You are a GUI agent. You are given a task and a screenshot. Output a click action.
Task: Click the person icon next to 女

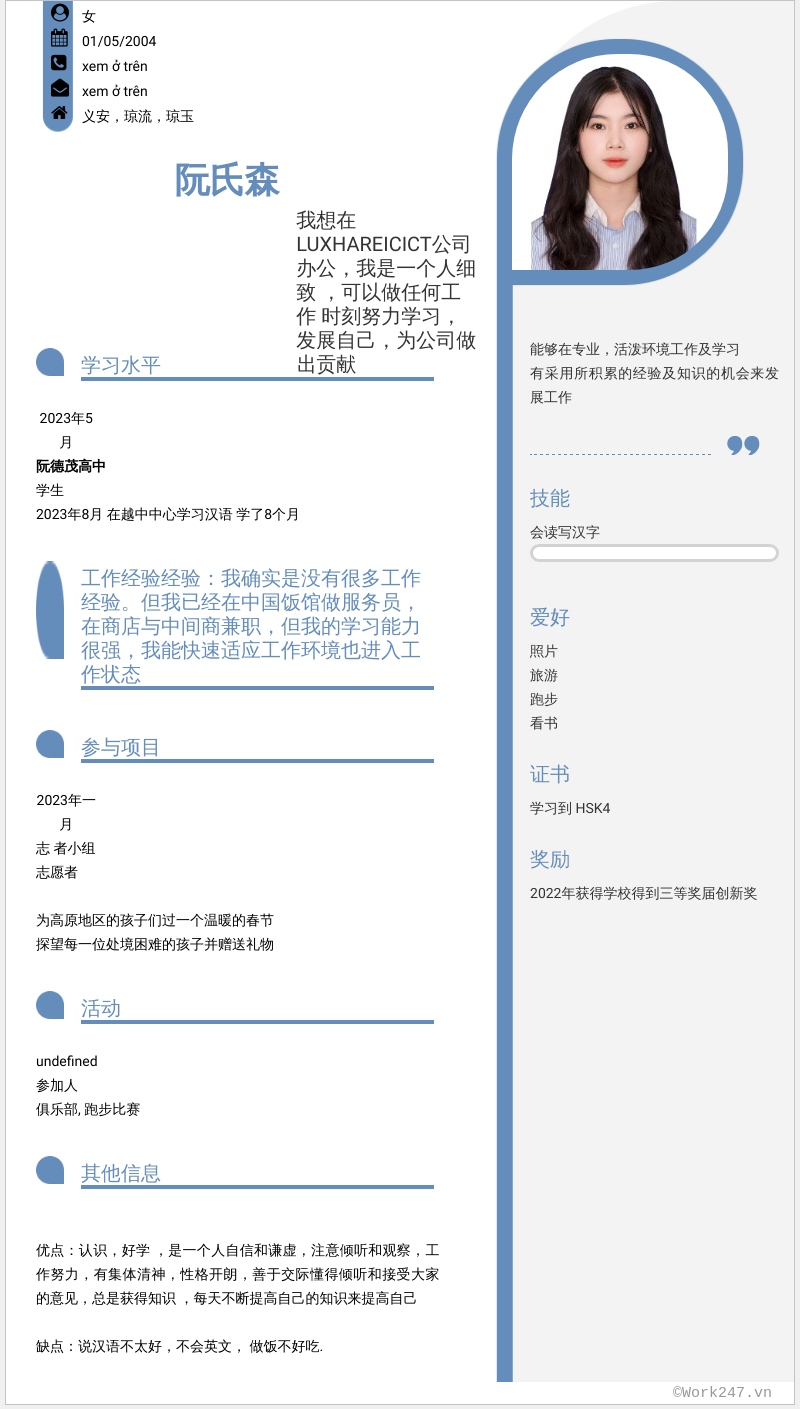(59, 14)
